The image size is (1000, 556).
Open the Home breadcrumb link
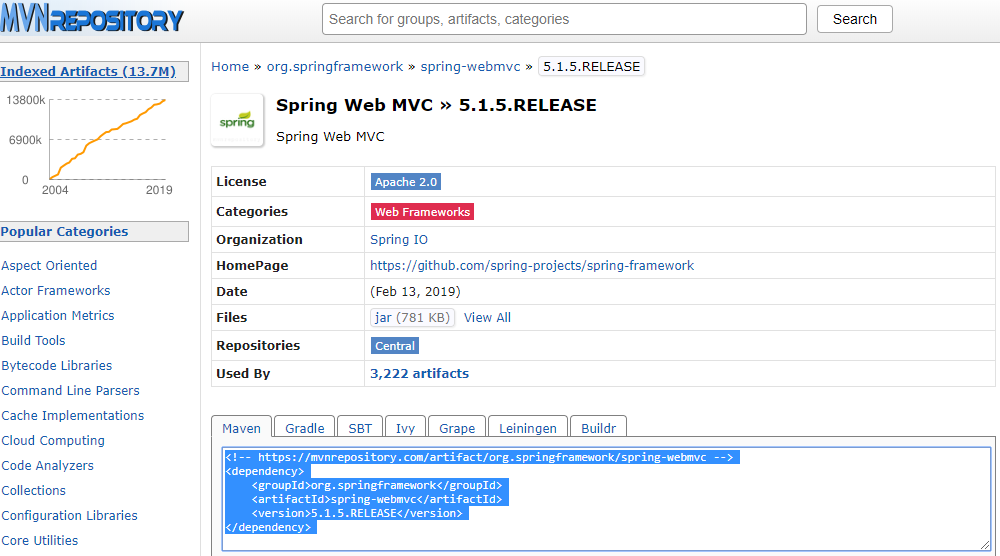click(230, 66)
